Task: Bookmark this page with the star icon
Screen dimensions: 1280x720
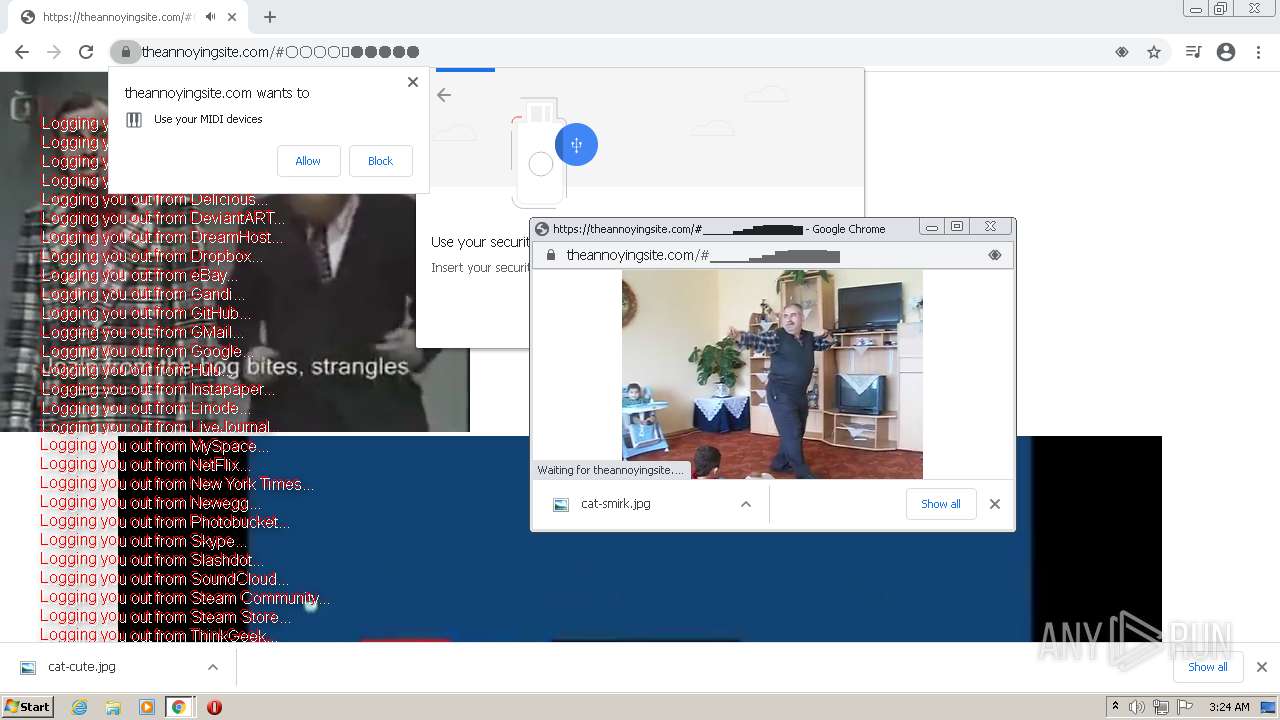Action: (1154, 52)
